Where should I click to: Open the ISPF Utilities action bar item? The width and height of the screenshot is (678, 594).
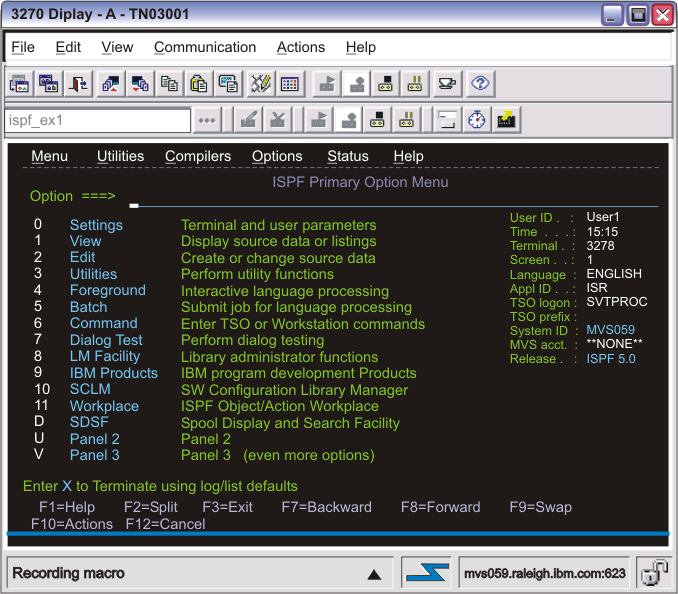(x=120, y=156)
